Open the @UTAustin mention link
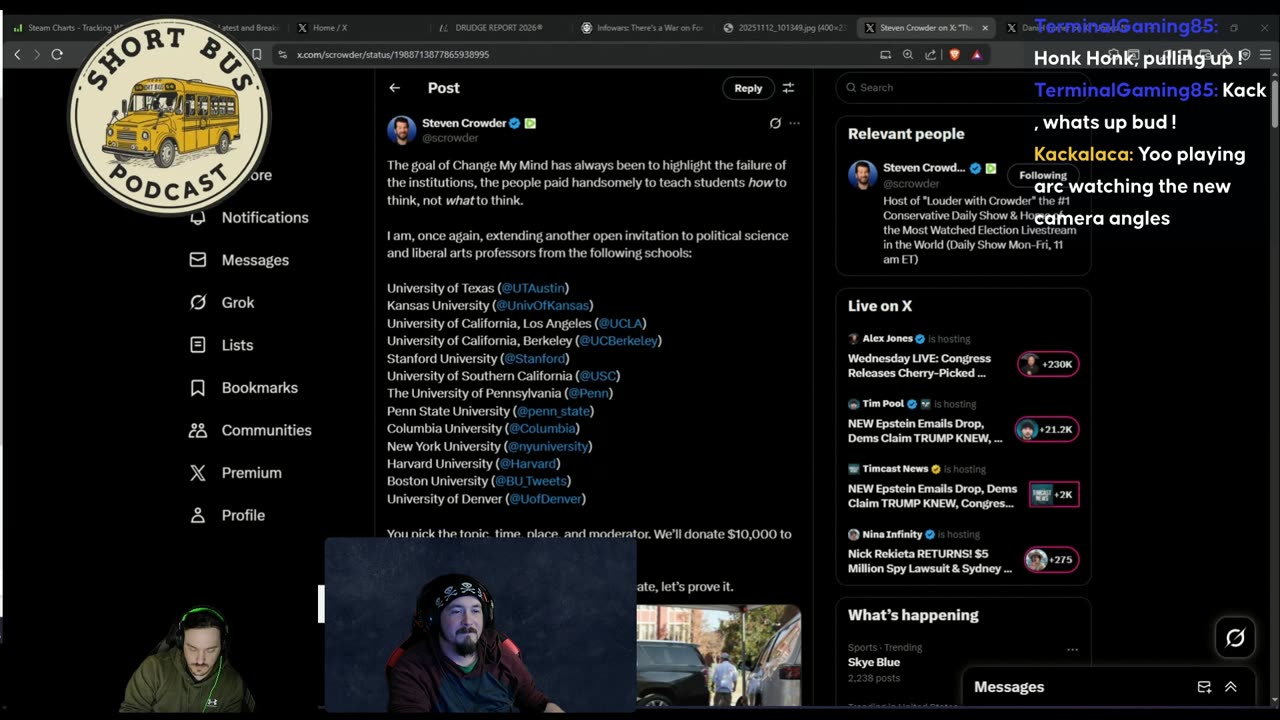The height and width of the screenshot is (720, 1280). click(x=533, y=288)
